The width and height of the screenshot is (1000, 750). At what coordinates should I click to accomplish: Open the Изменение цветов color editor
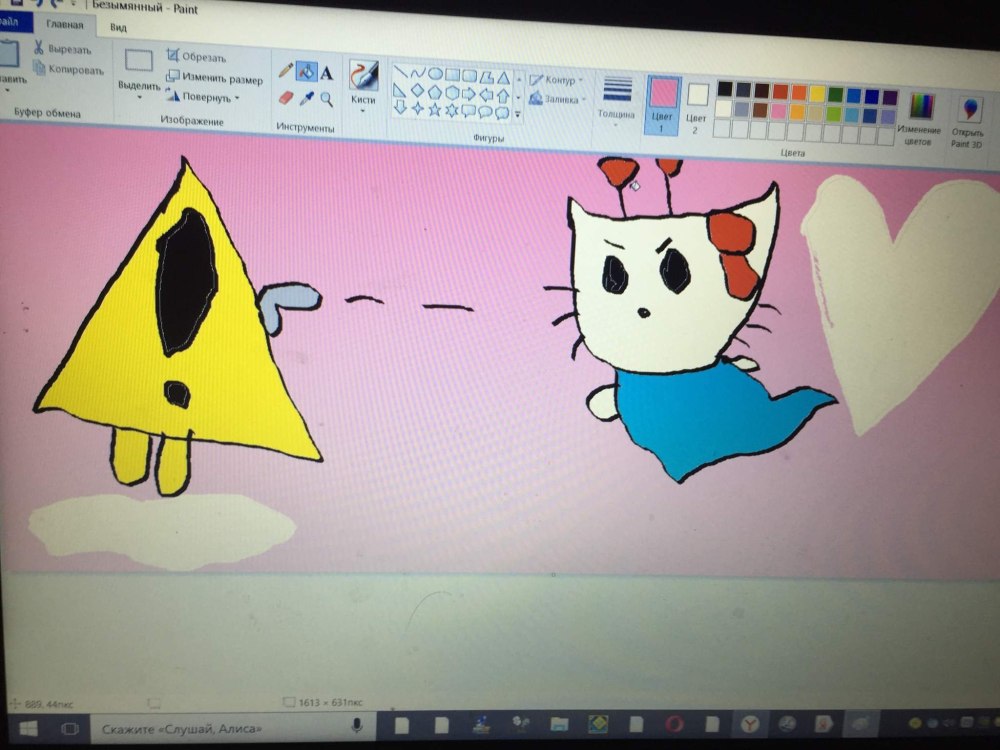920,119
